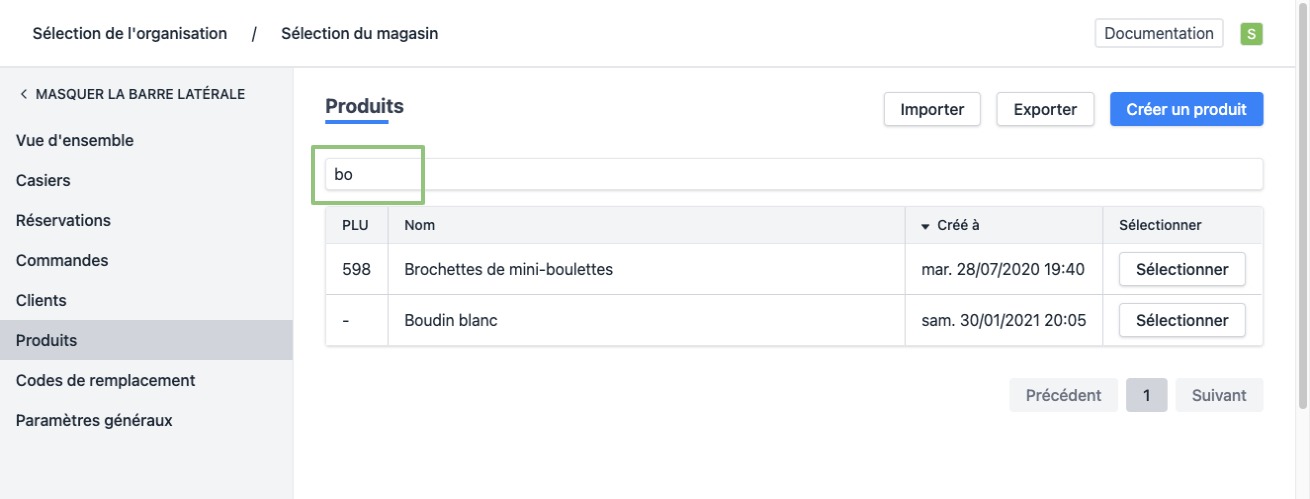The width and height of the screenshot is (1310, 499).
Task: Go to Paramètres généraux
Action: (94, 421)
